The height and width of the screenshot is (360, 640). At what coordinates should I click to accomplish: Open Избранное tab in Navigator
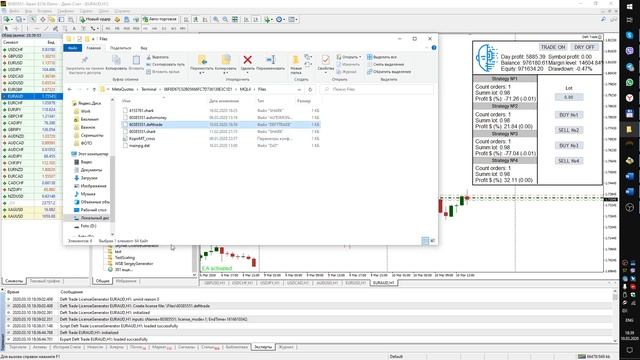[126, 281]
